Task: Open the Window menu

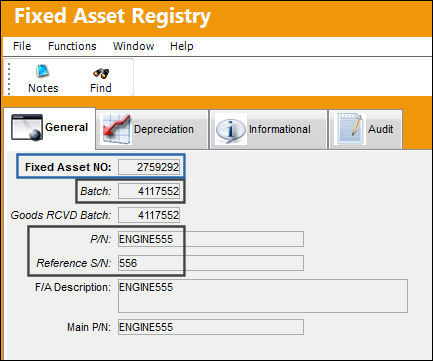Action: coord(133,46)
